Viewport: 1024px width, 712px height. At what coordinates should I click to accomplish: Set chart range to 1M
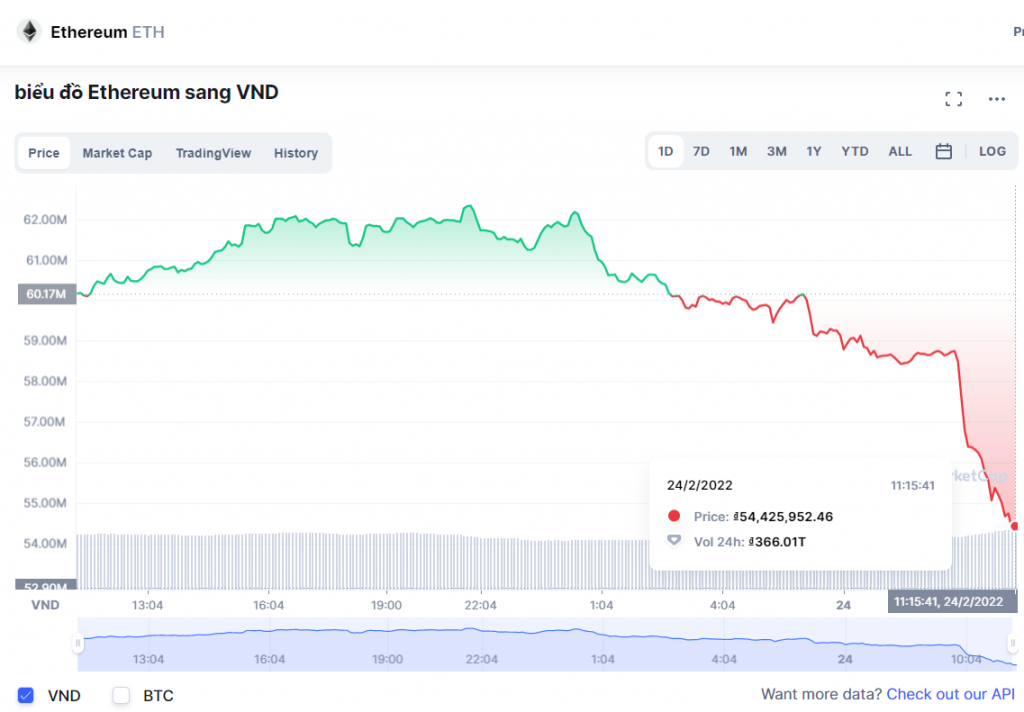(738, 152)
